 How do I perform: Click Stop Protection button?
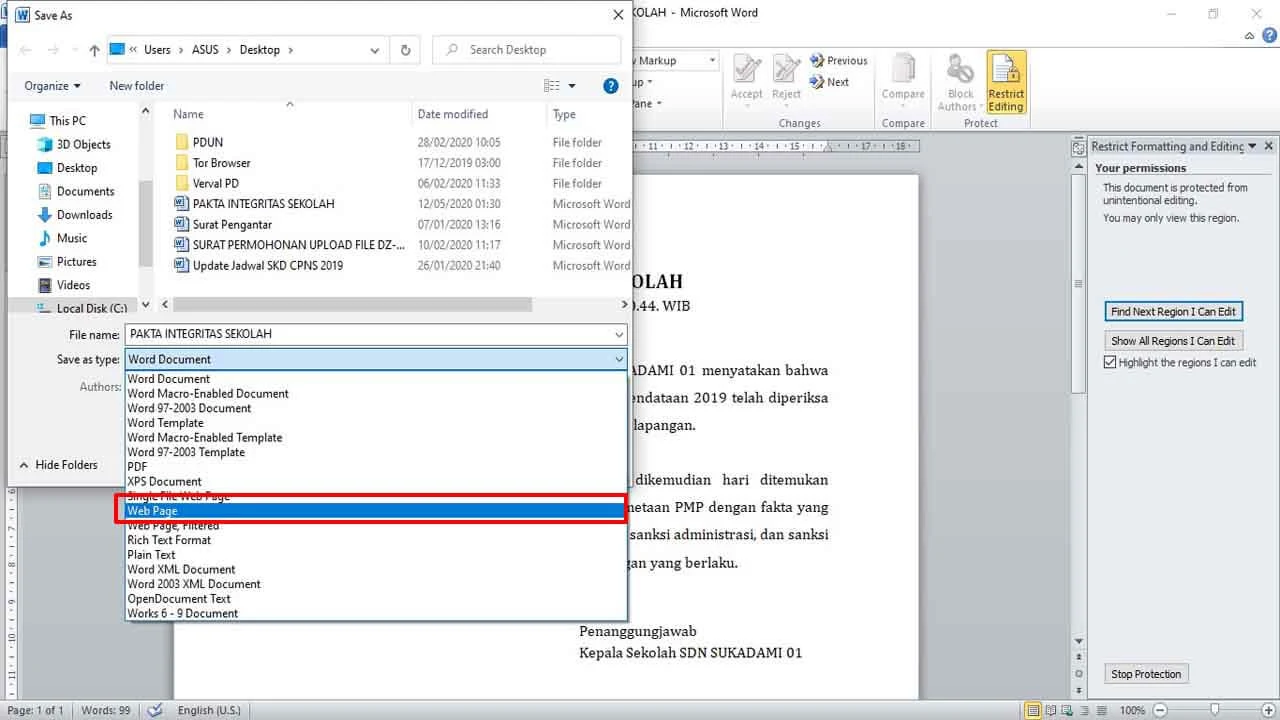(x=1147, y=674)
